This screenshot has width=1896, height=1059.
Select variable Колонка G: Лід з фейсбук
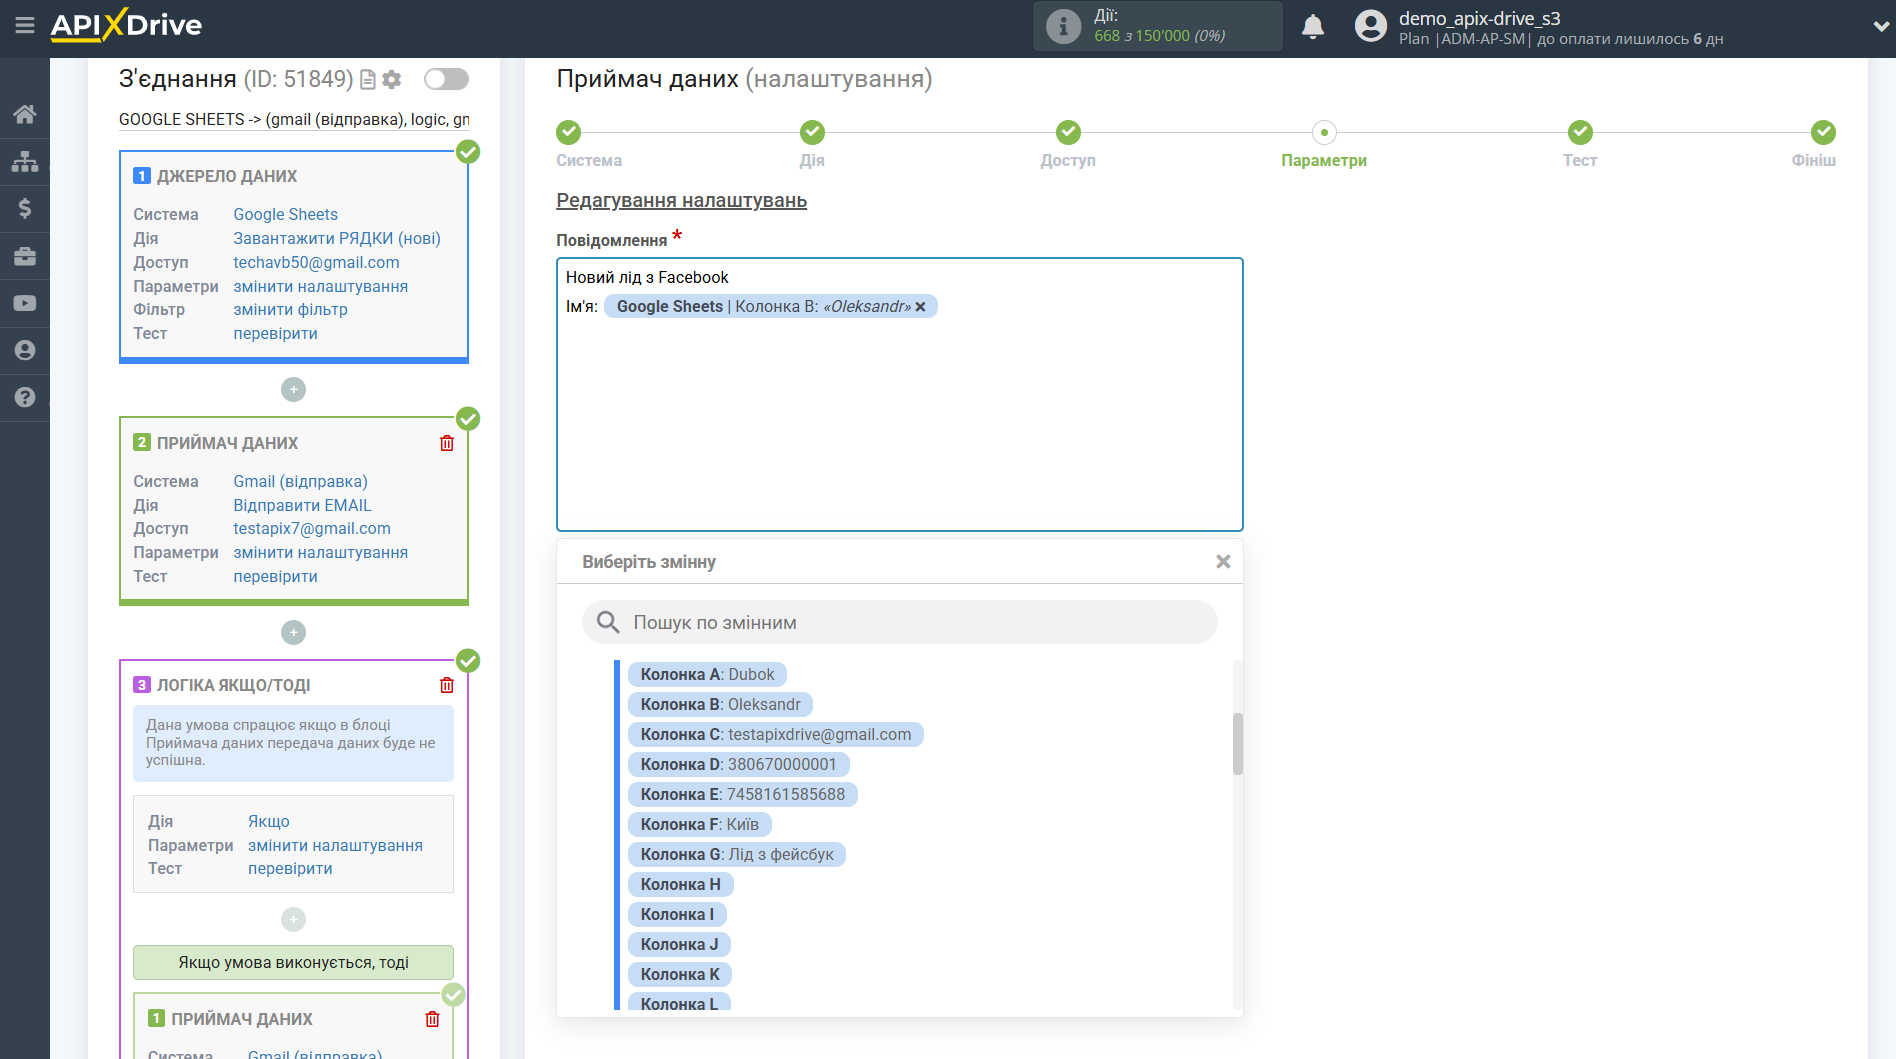point(737,855)
